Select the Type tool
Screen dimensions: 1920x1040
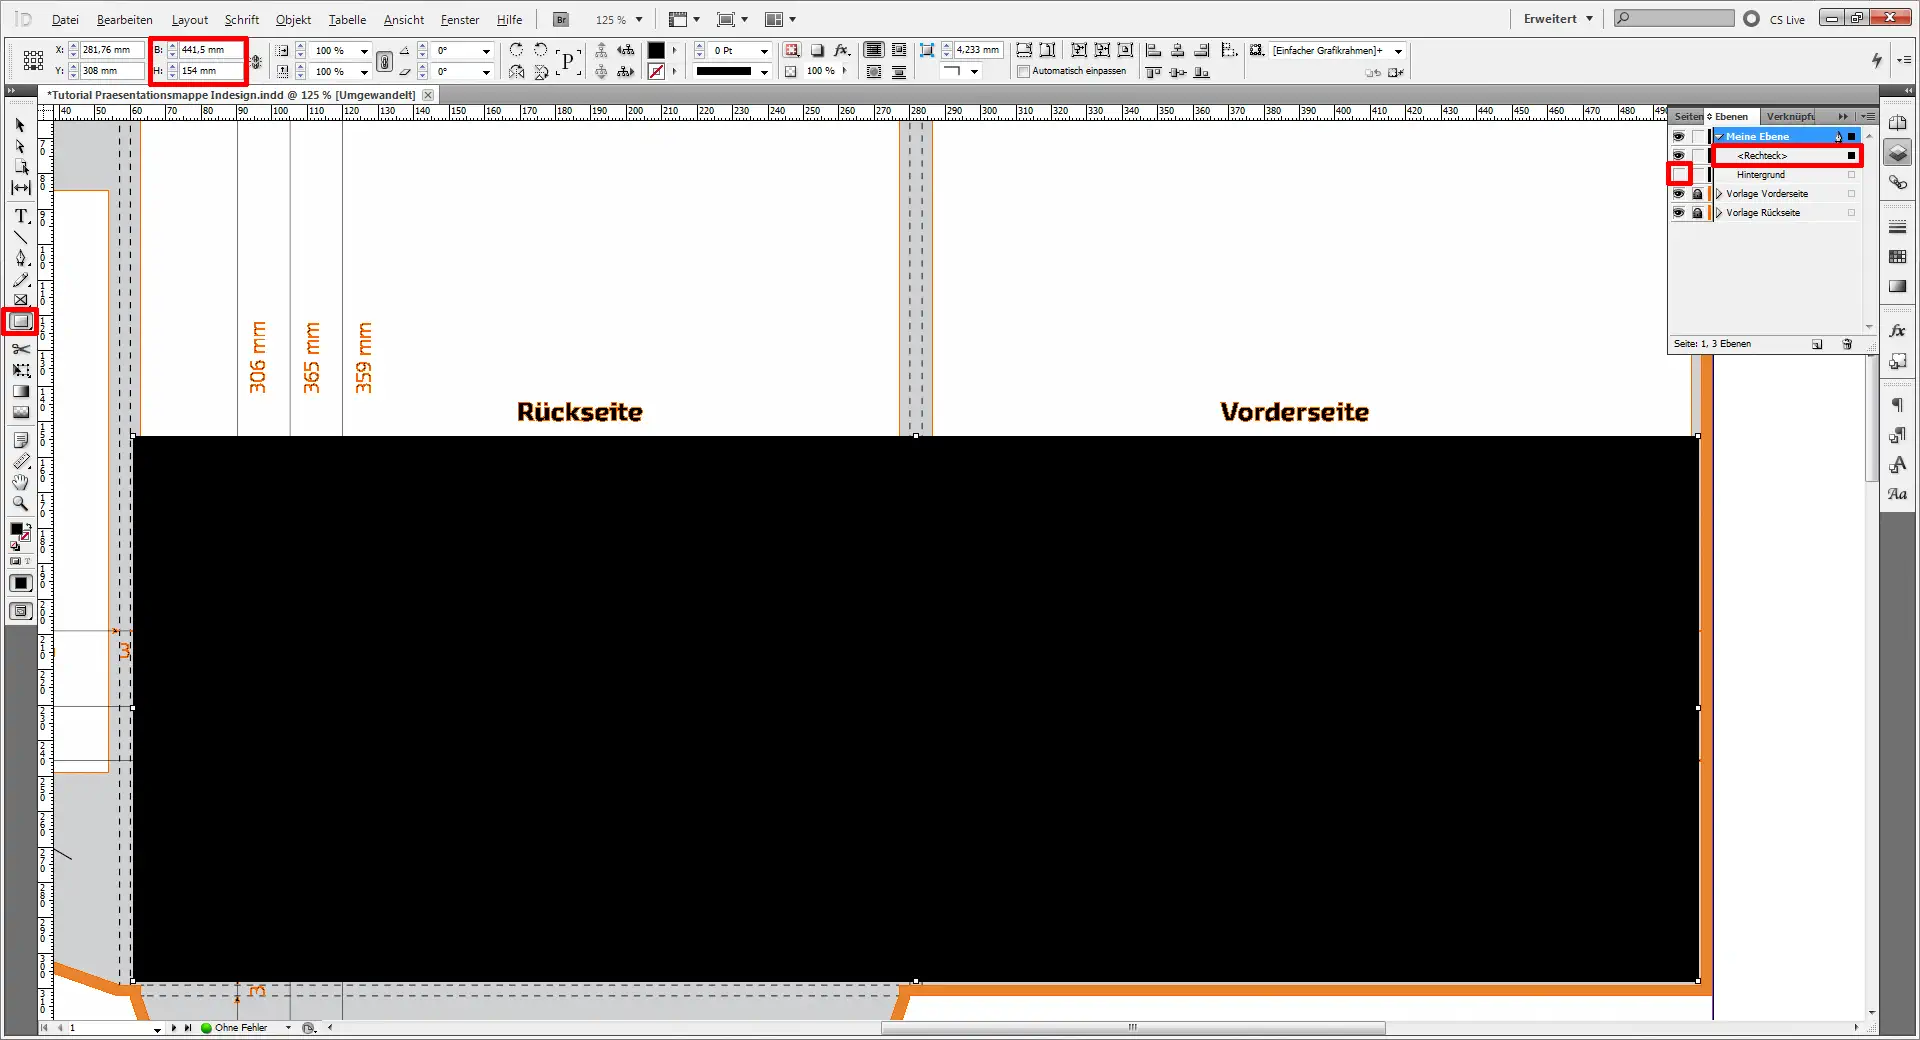(20, 215)
